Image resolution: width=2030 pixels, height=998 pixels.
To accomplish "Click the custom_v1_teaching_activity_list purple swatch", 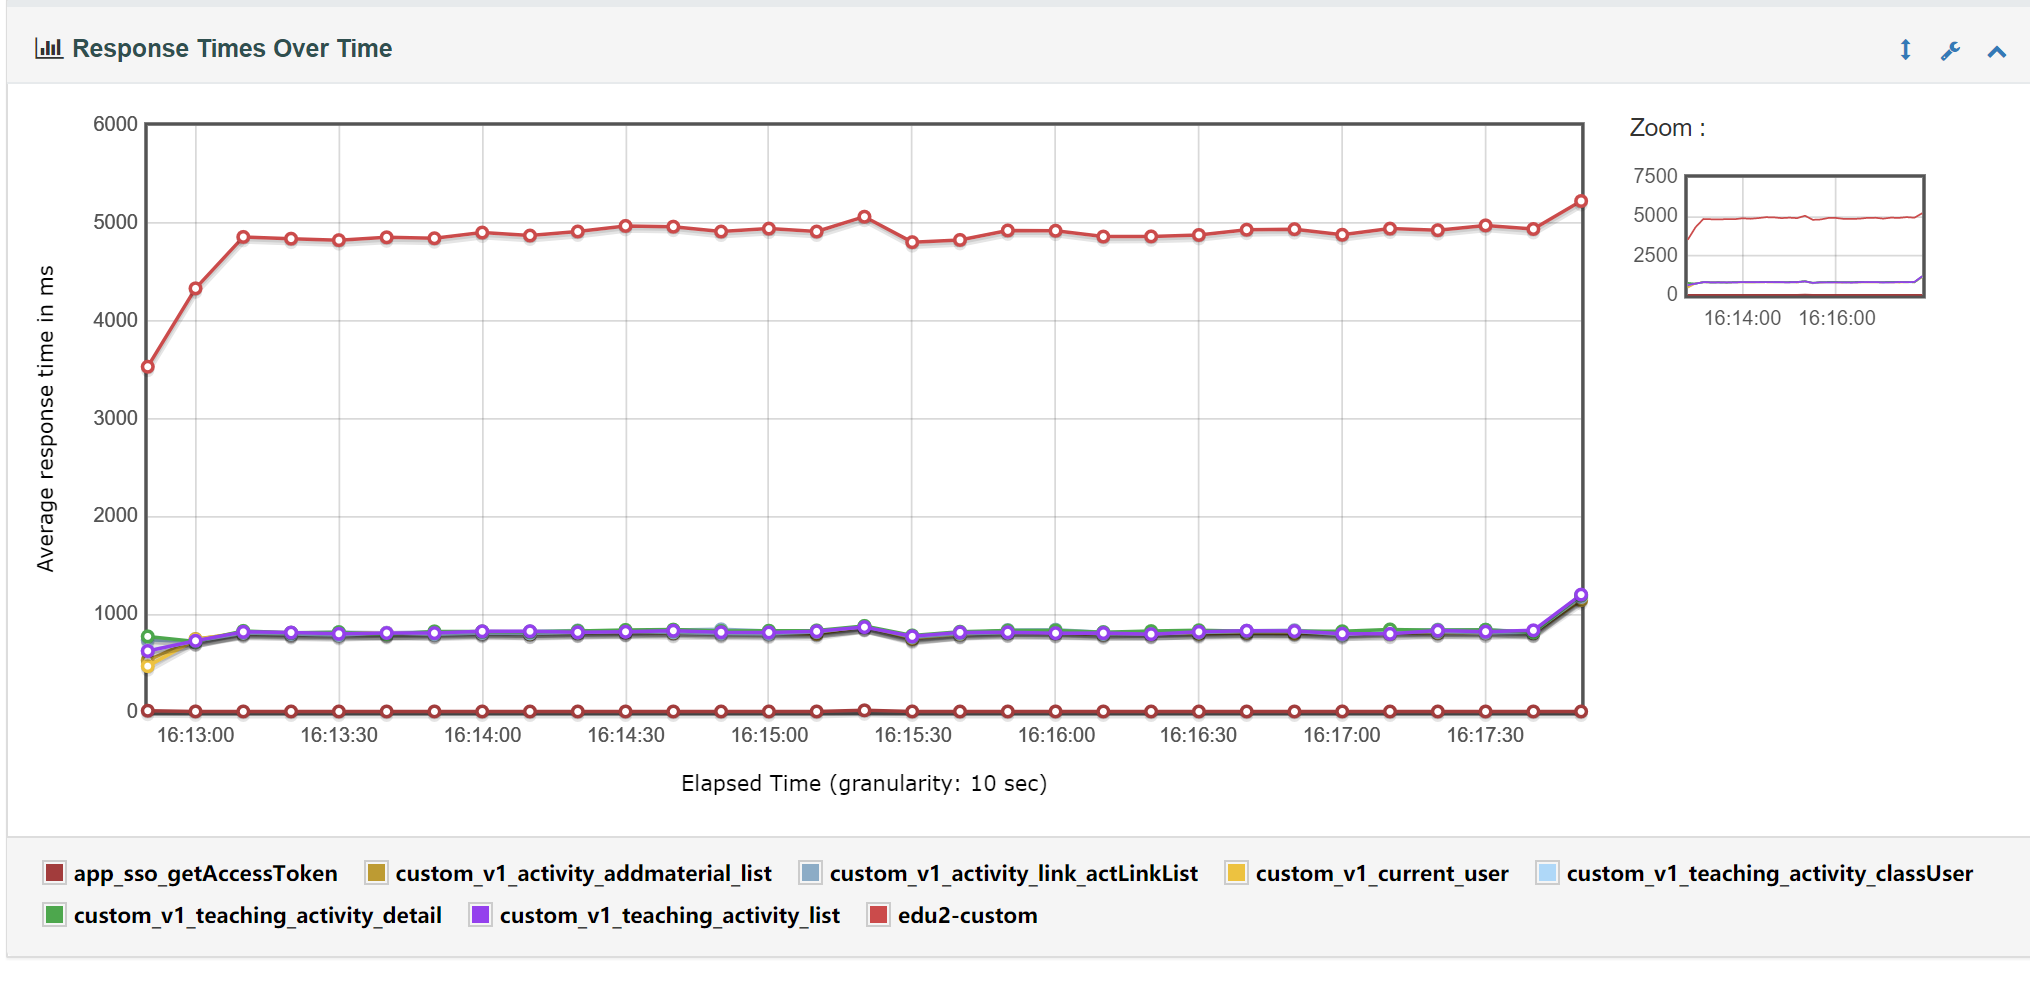I will pyautogui.click(x=480, y=915).
